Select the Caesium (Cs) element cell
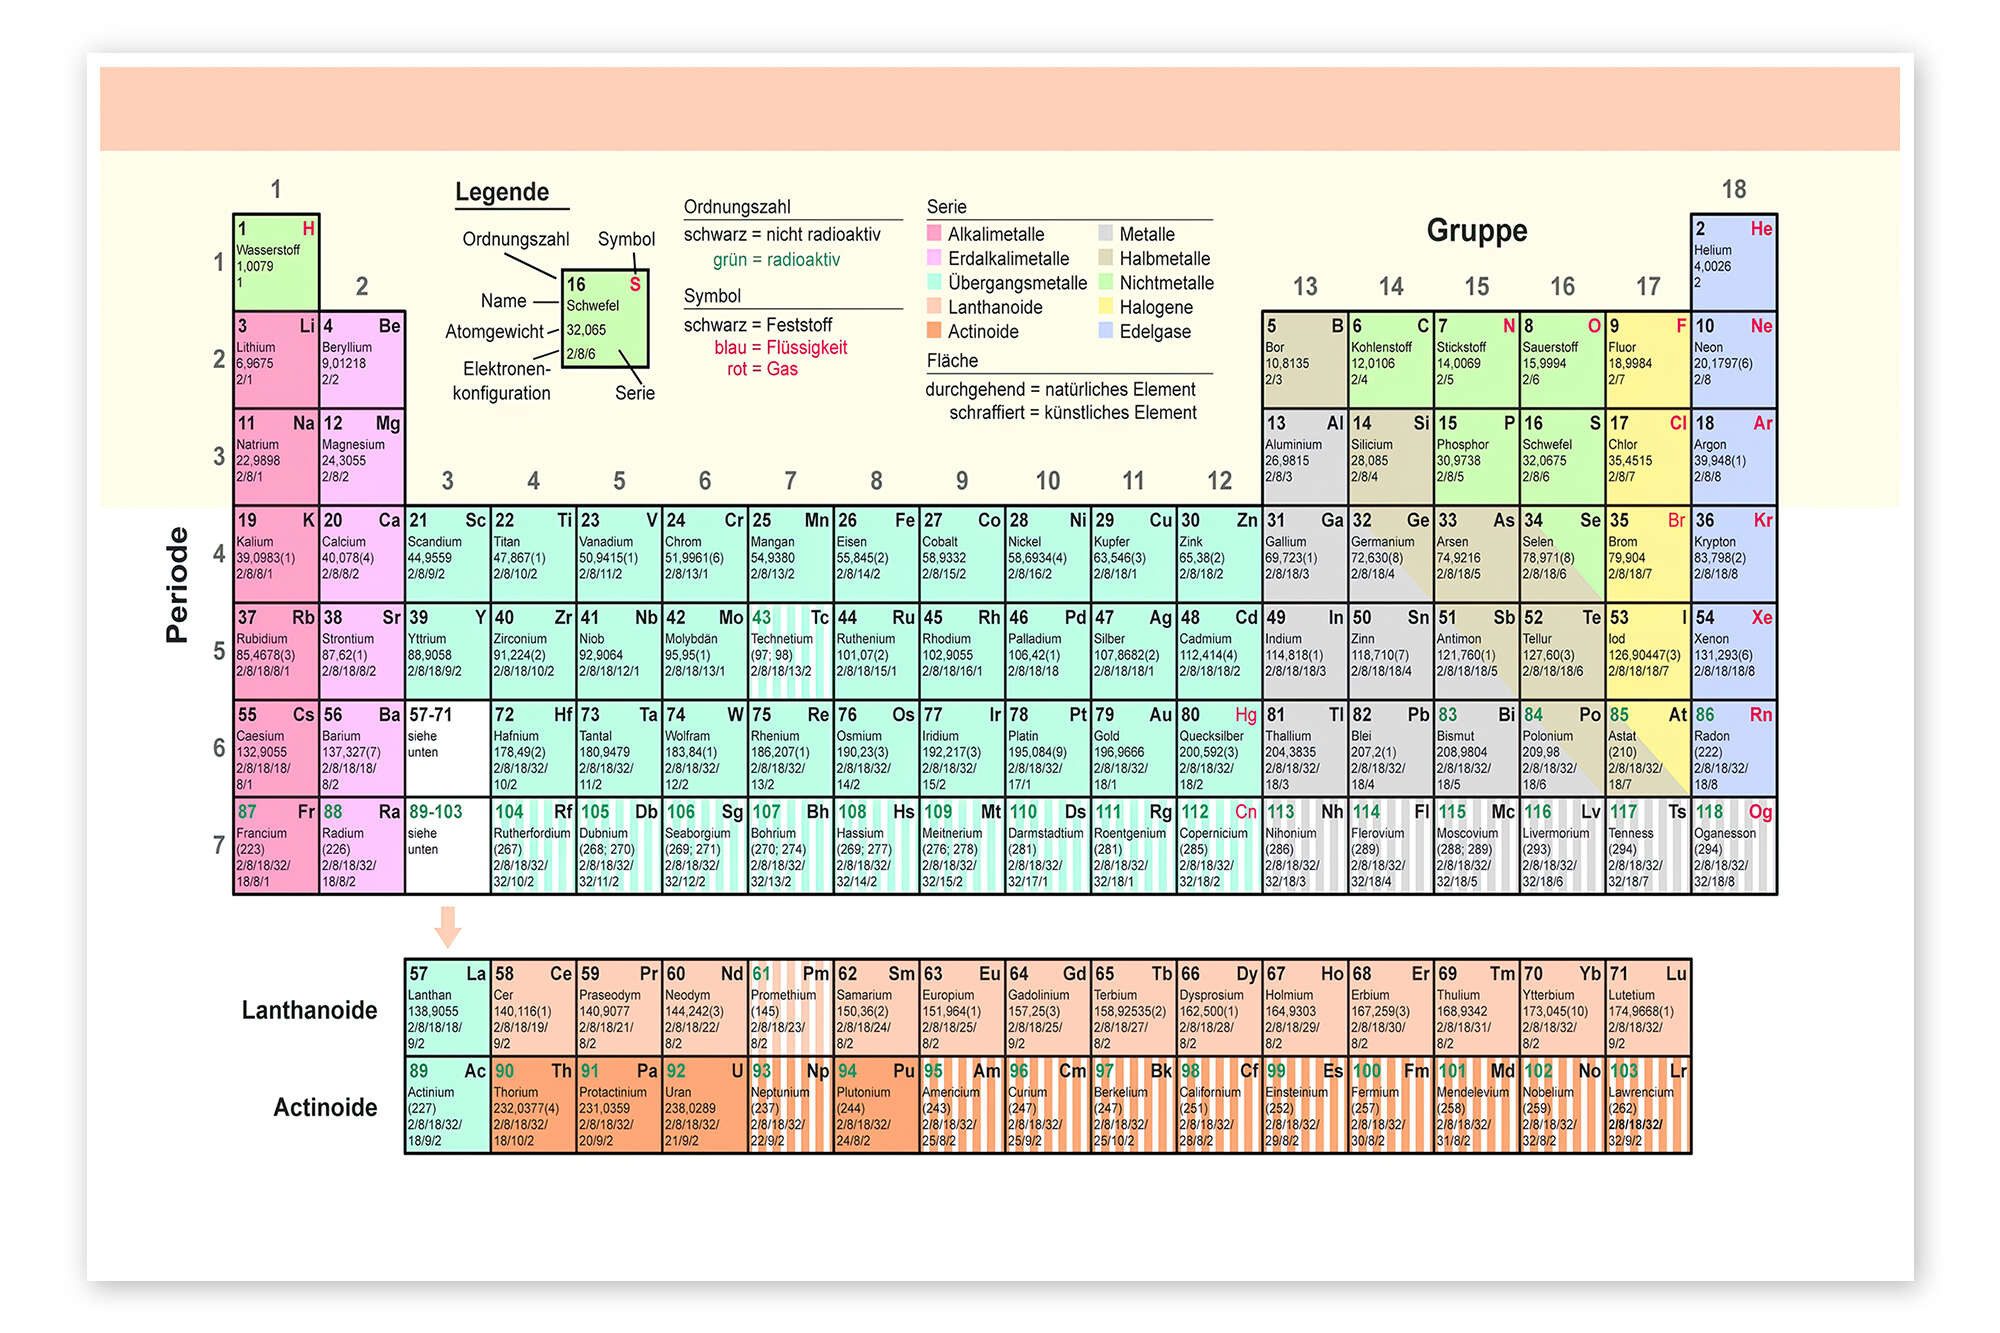The height and width of the screenshot is (1333, 2000). (x=276, y=747)
